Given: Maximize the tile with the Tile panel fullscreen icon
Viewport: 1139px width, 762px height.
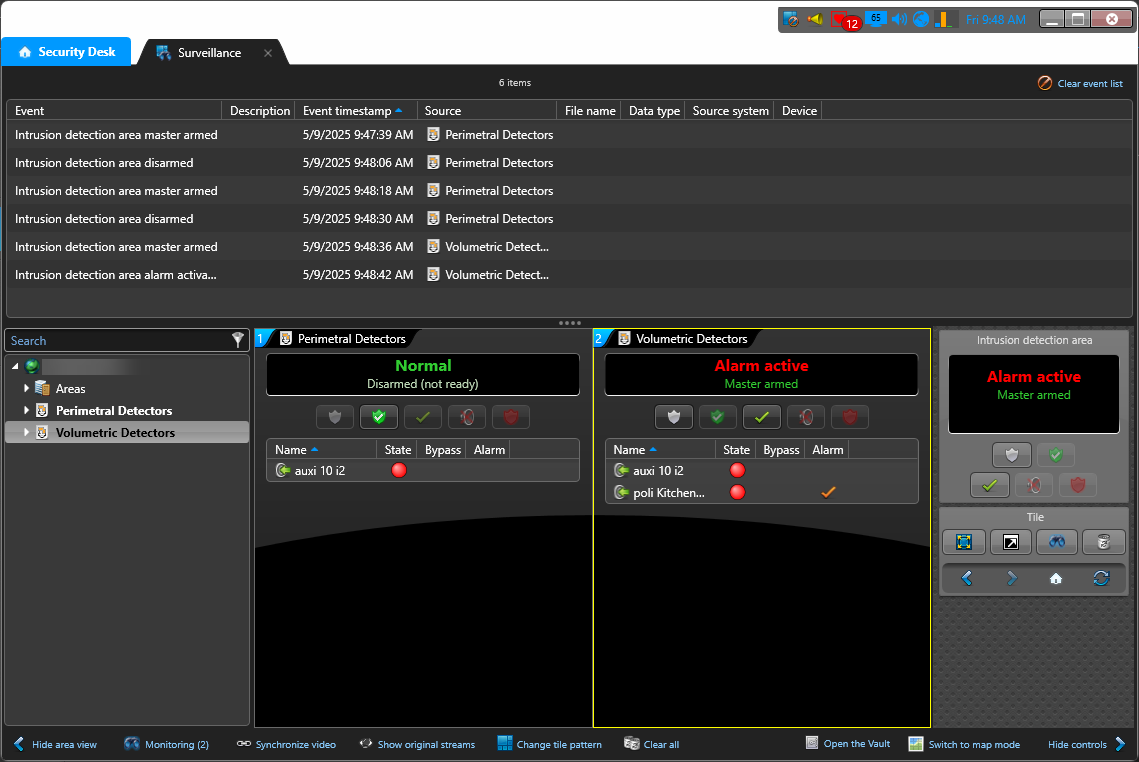Looking at the screenshot, I should (964, 542).
